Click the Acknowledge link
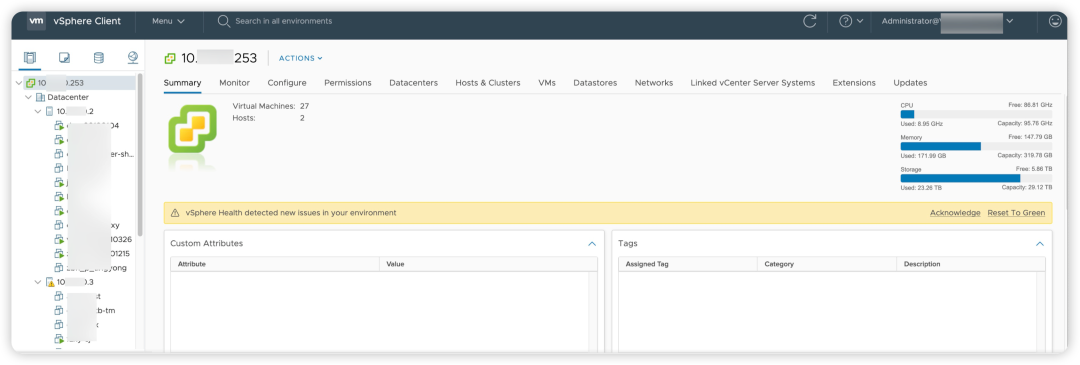This screenshot has width=1080, height=365. pos(955,213)
